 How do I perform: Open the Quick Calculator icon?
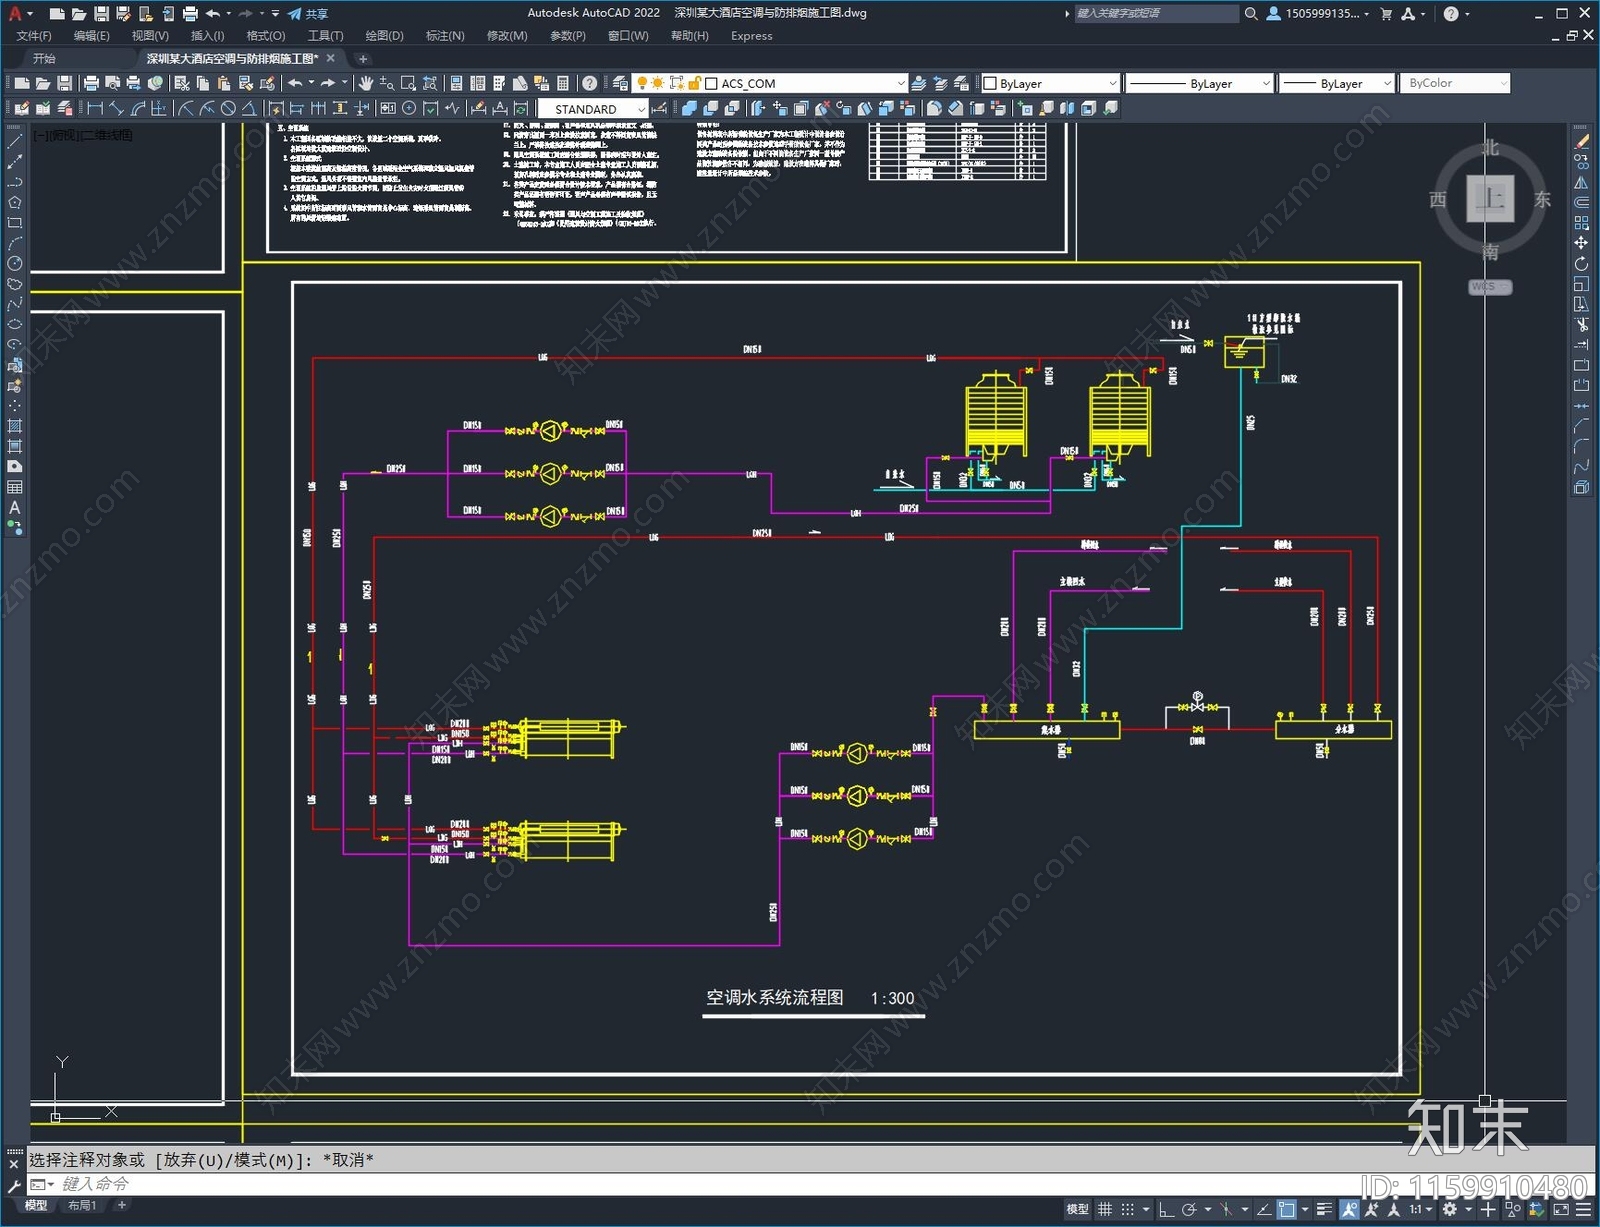[x=562, y=84]
